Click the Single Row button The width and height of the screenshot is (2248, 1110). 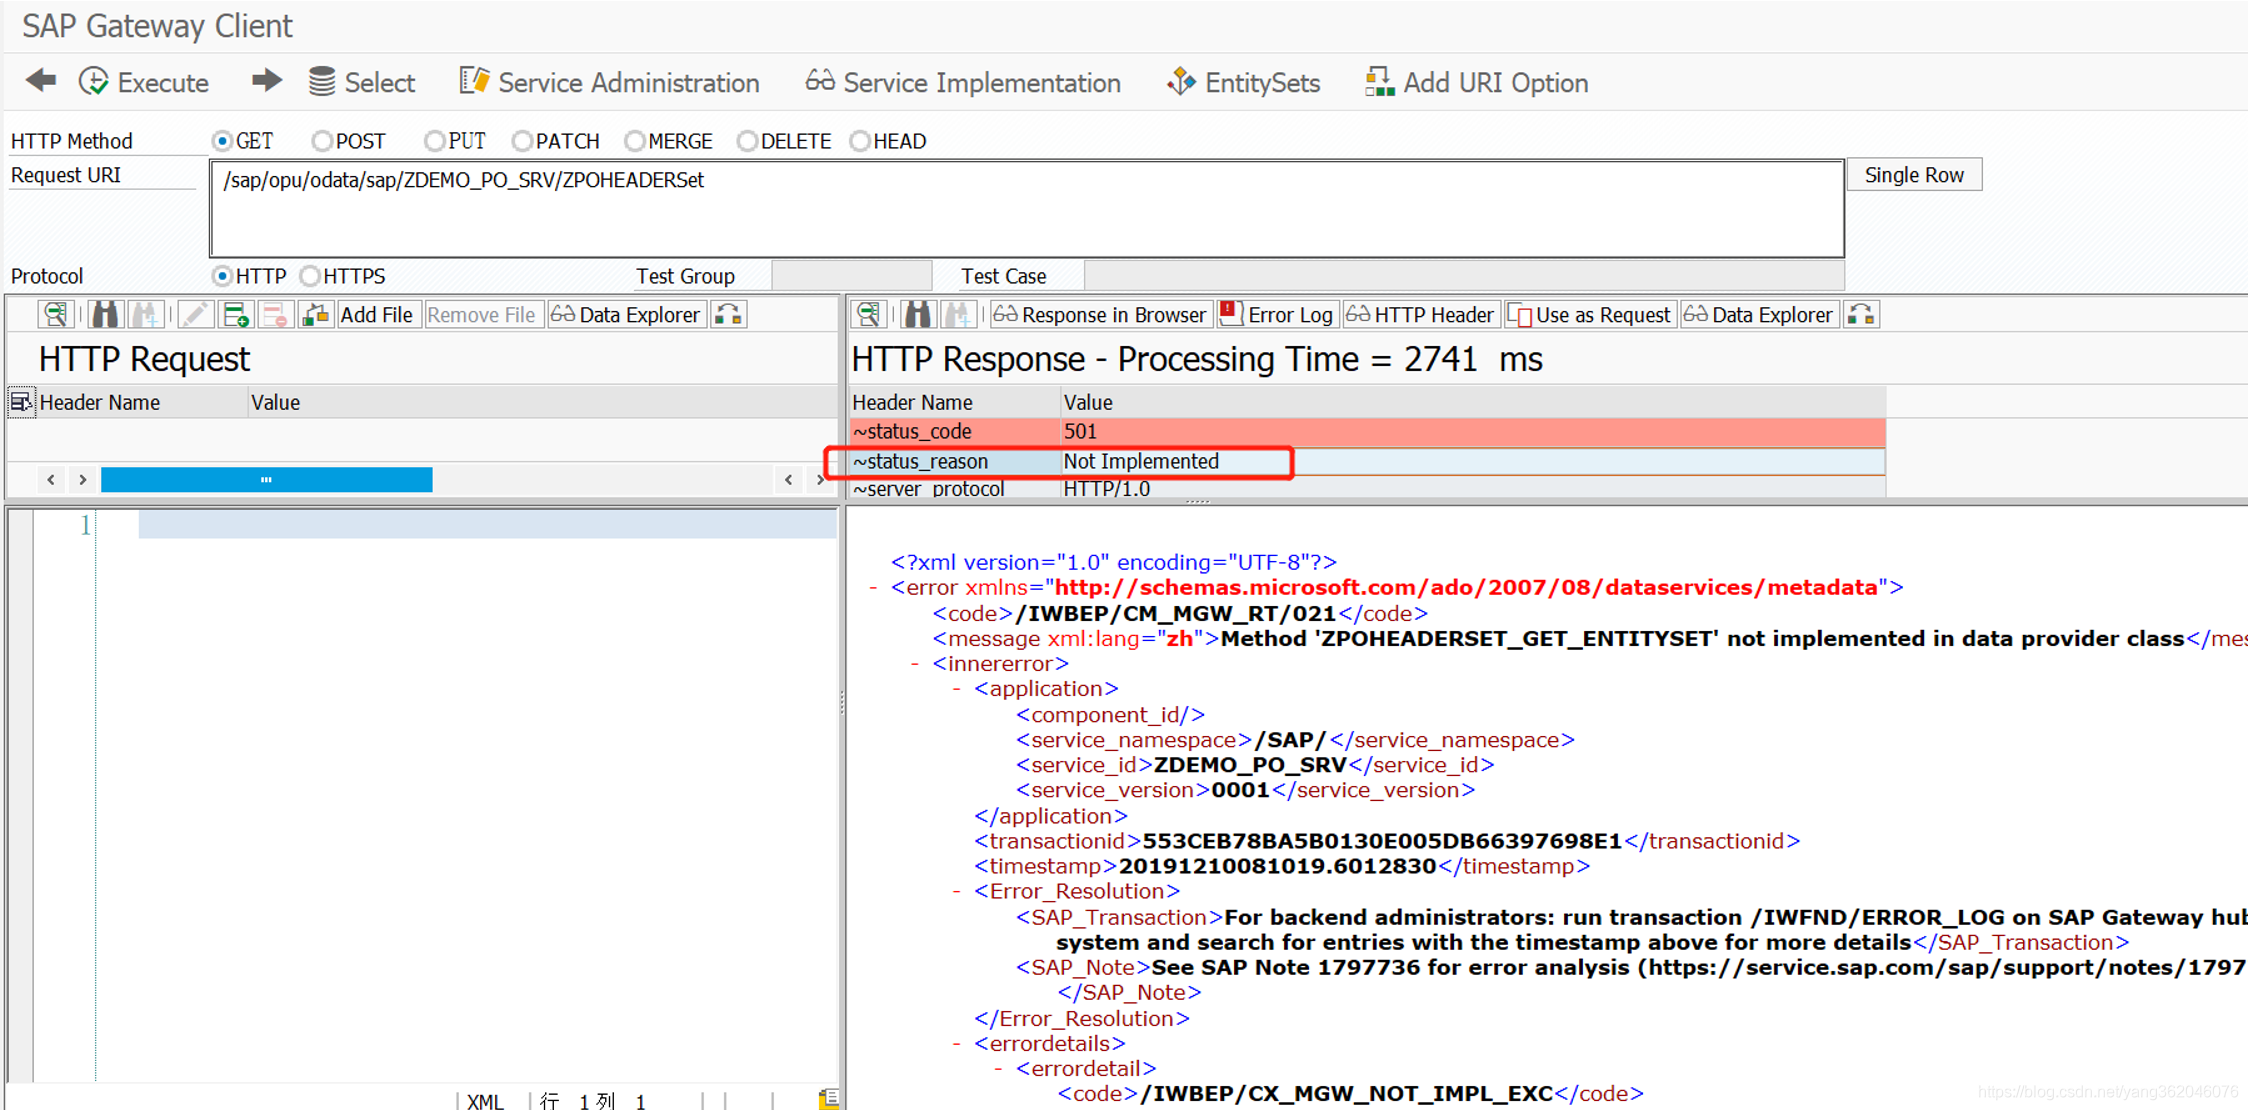pyautogui.click(x=1913, y=175)
